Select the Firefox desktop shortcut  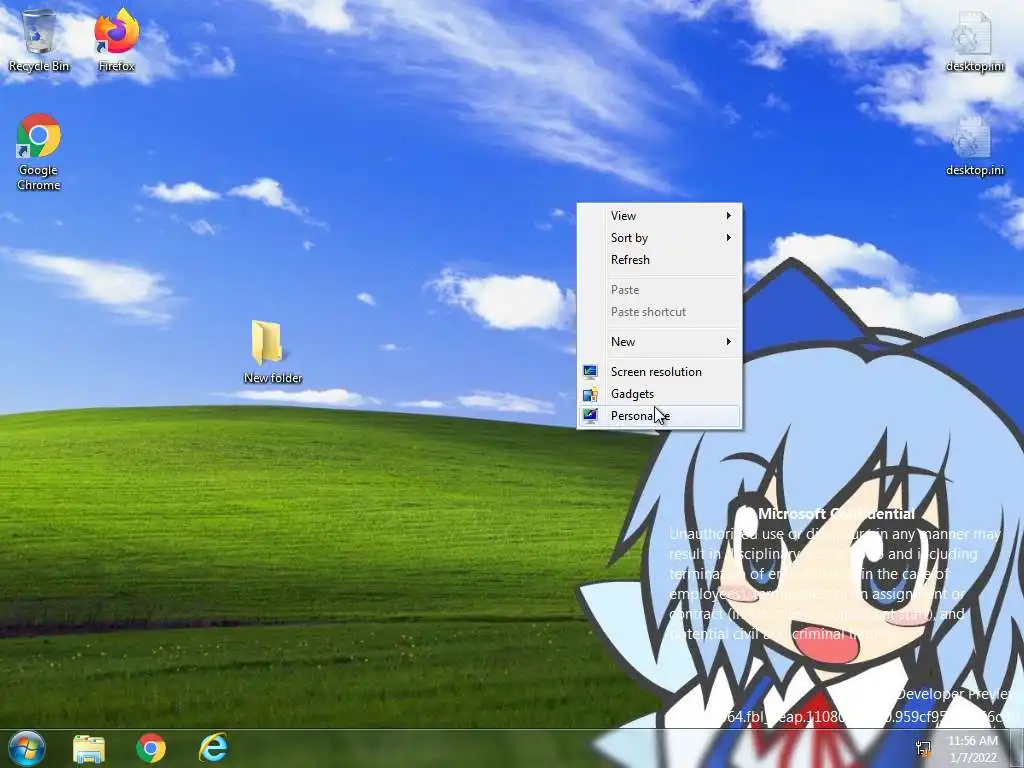(x=116, y=40)
